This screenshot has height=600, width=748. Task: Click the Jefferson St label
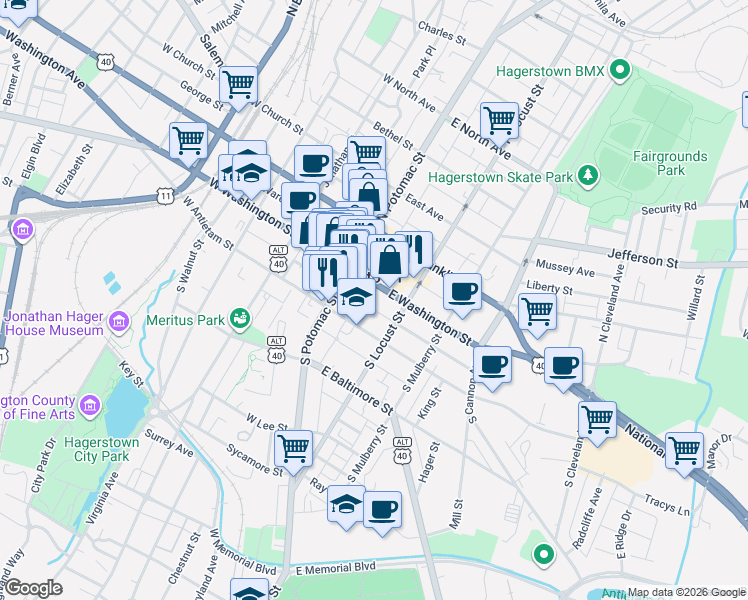(642, 259)
